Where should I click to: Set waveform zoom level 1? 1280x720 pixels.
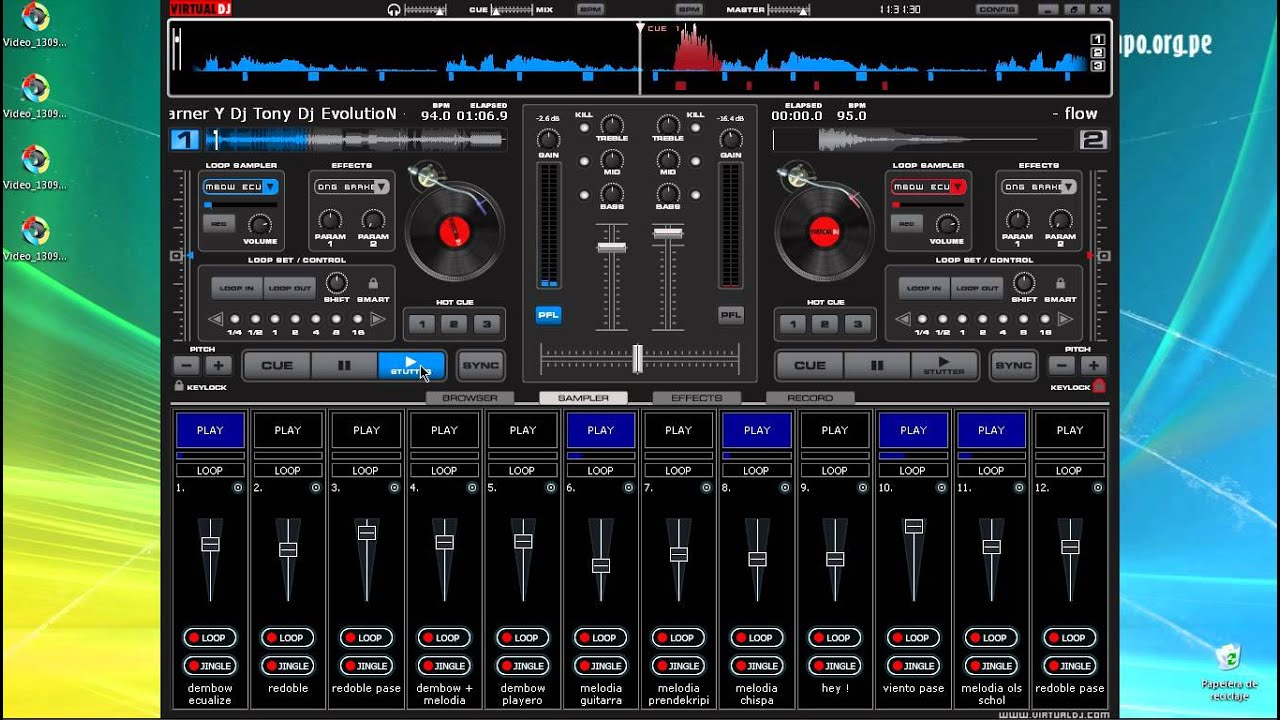[1098, 40]
